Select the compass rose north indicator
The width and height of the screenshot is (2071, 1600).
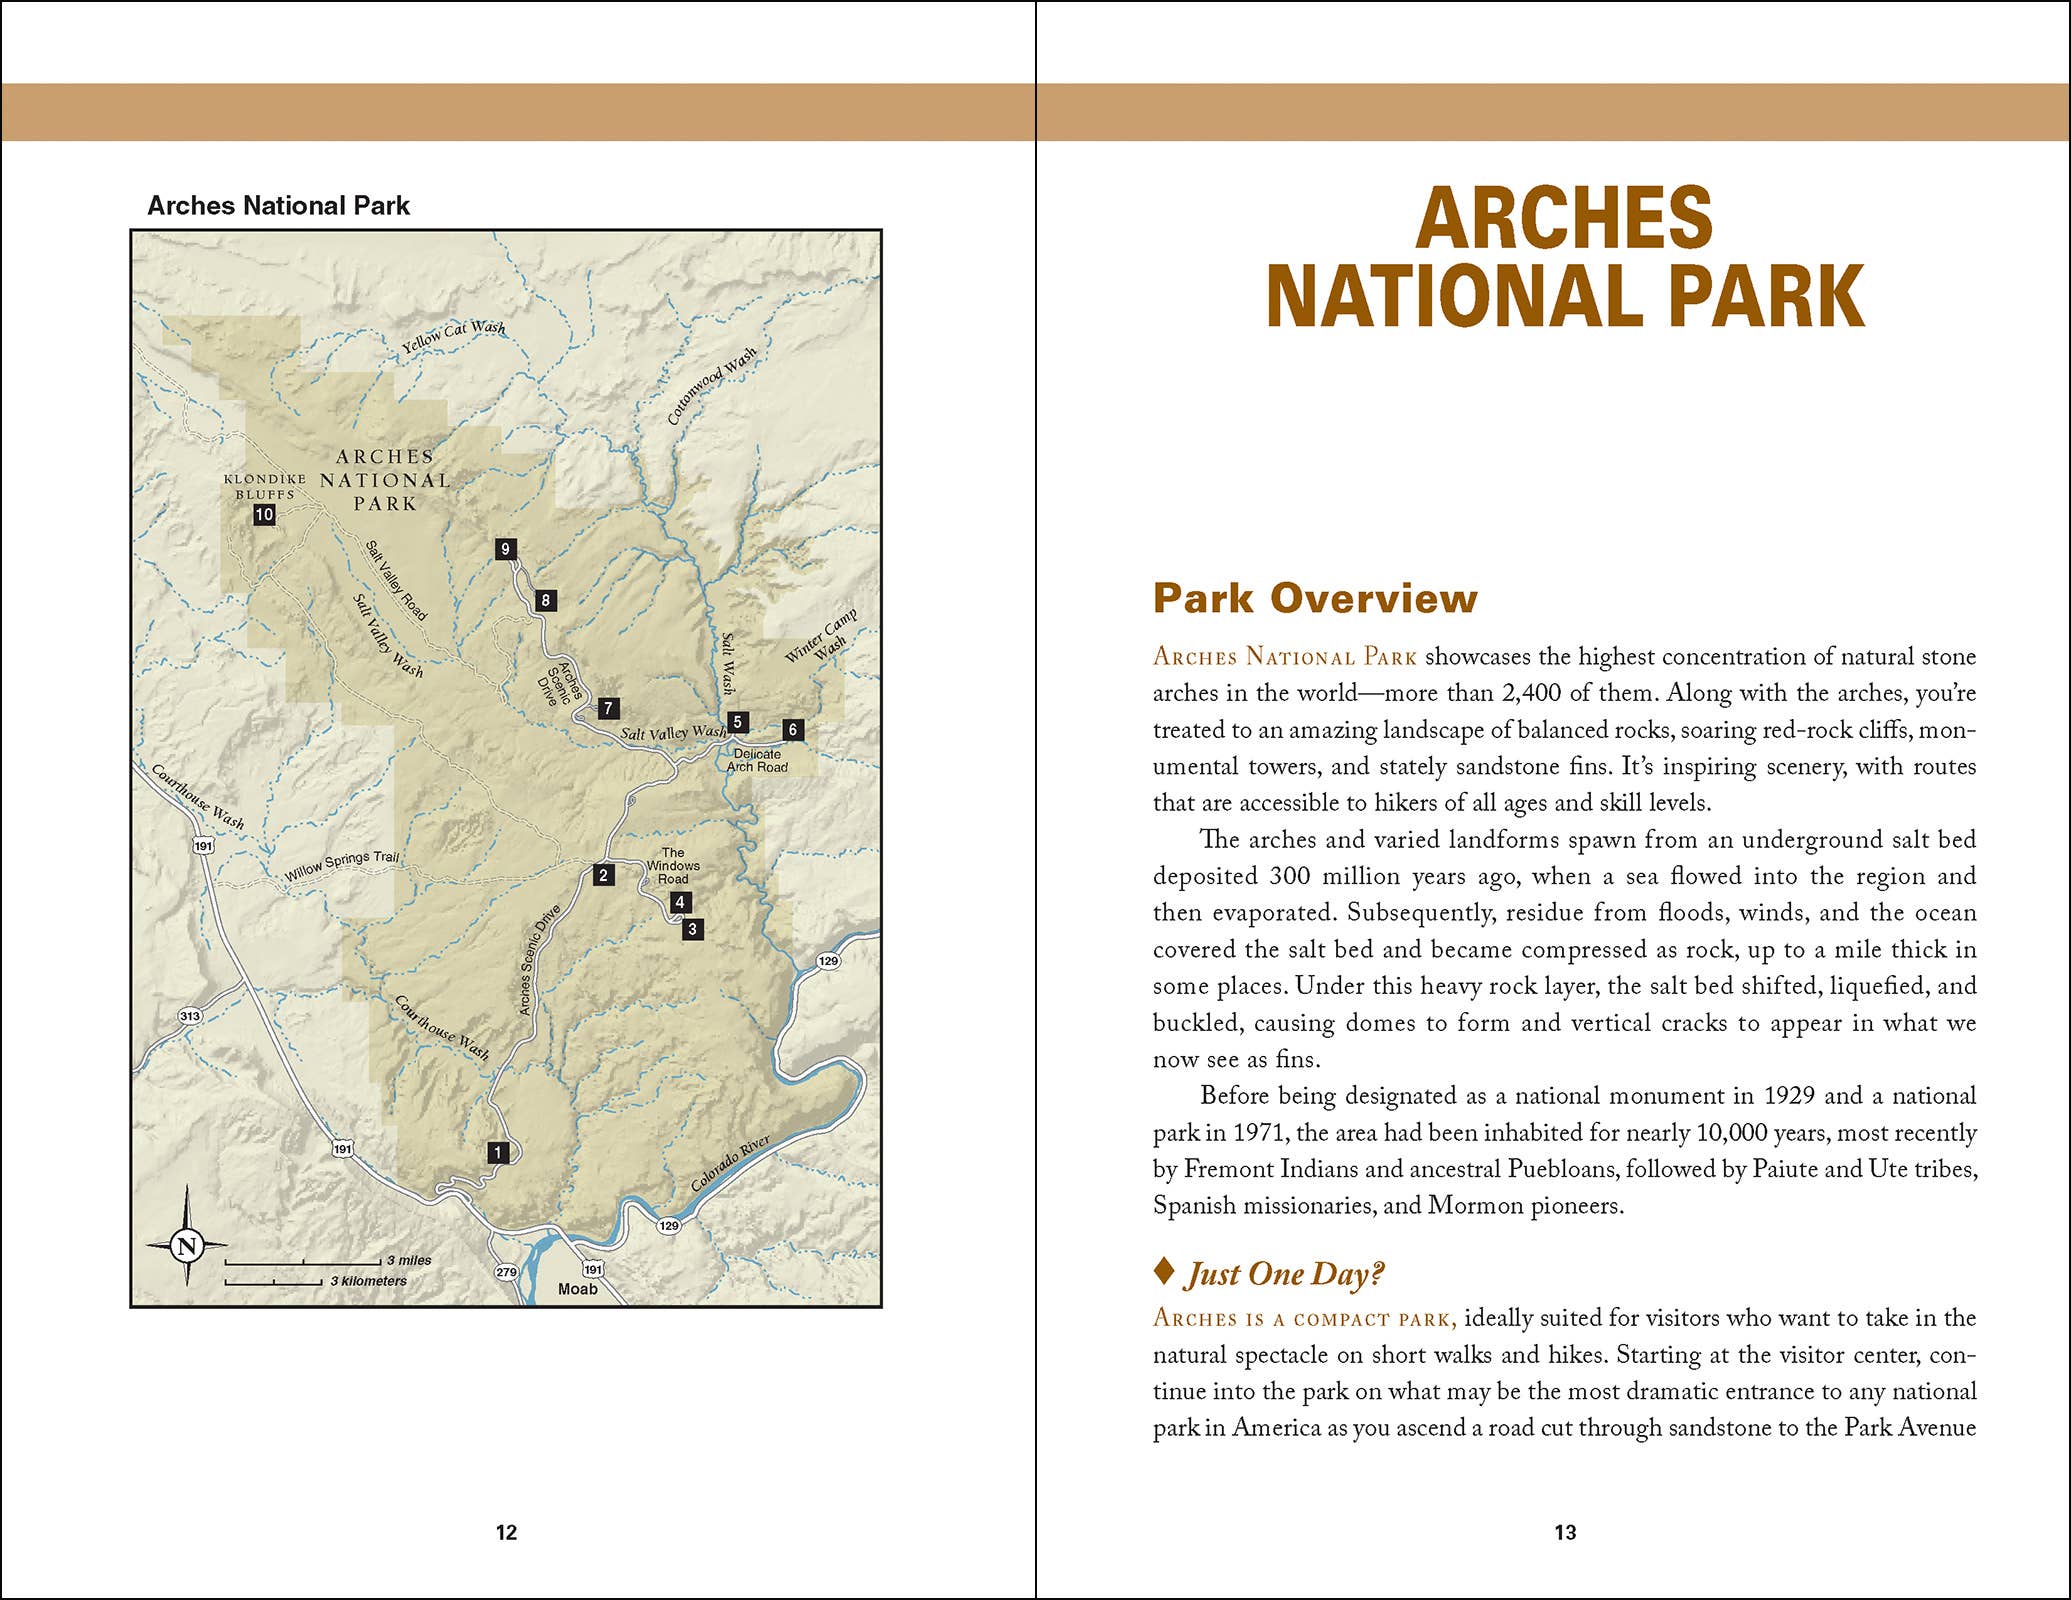(x=186, y=1244)
